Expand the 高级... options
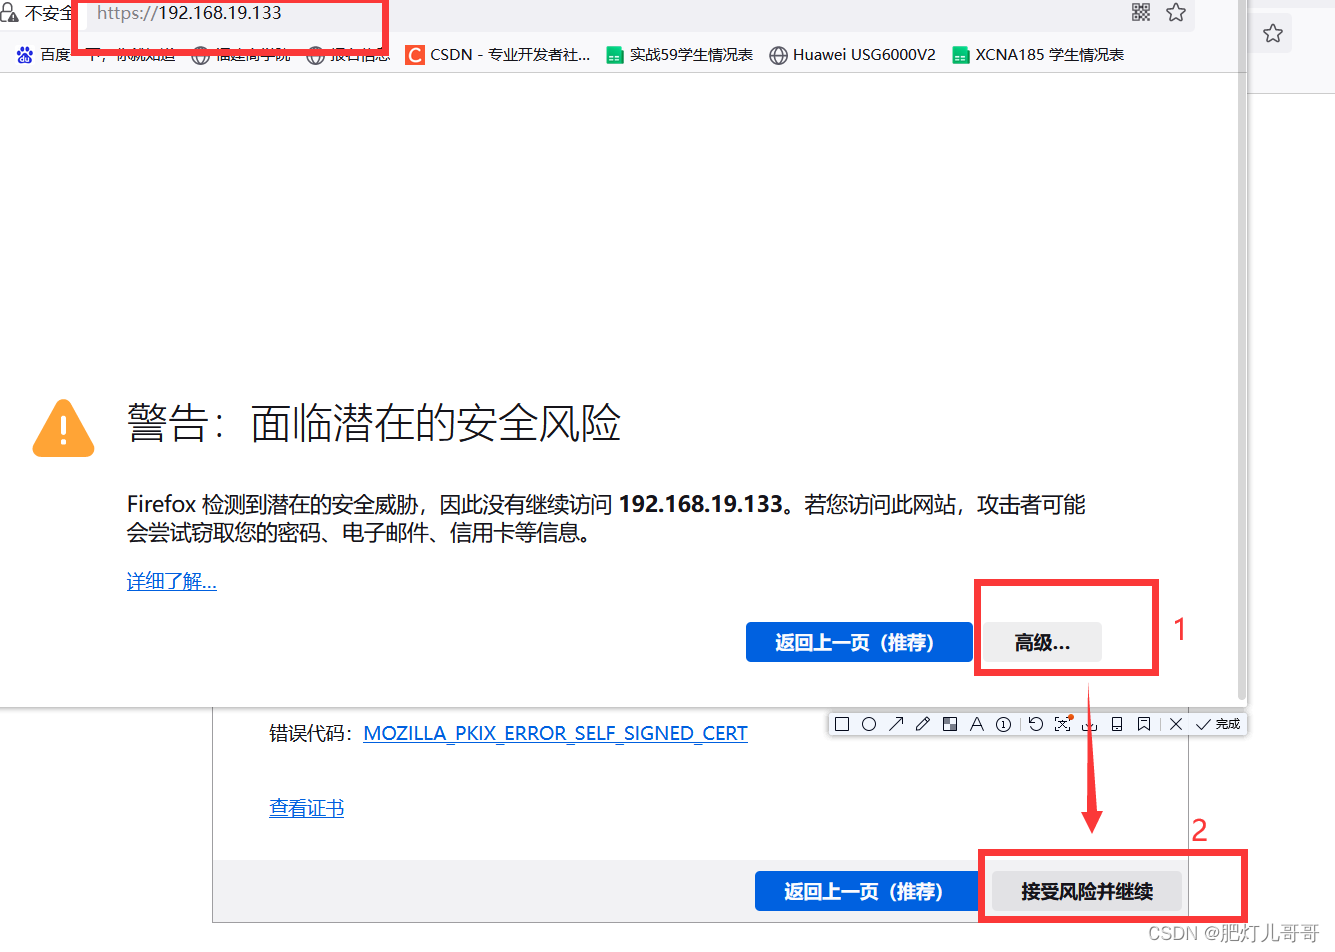This screenshot has height=952, width=1335. pos(1042,642)
